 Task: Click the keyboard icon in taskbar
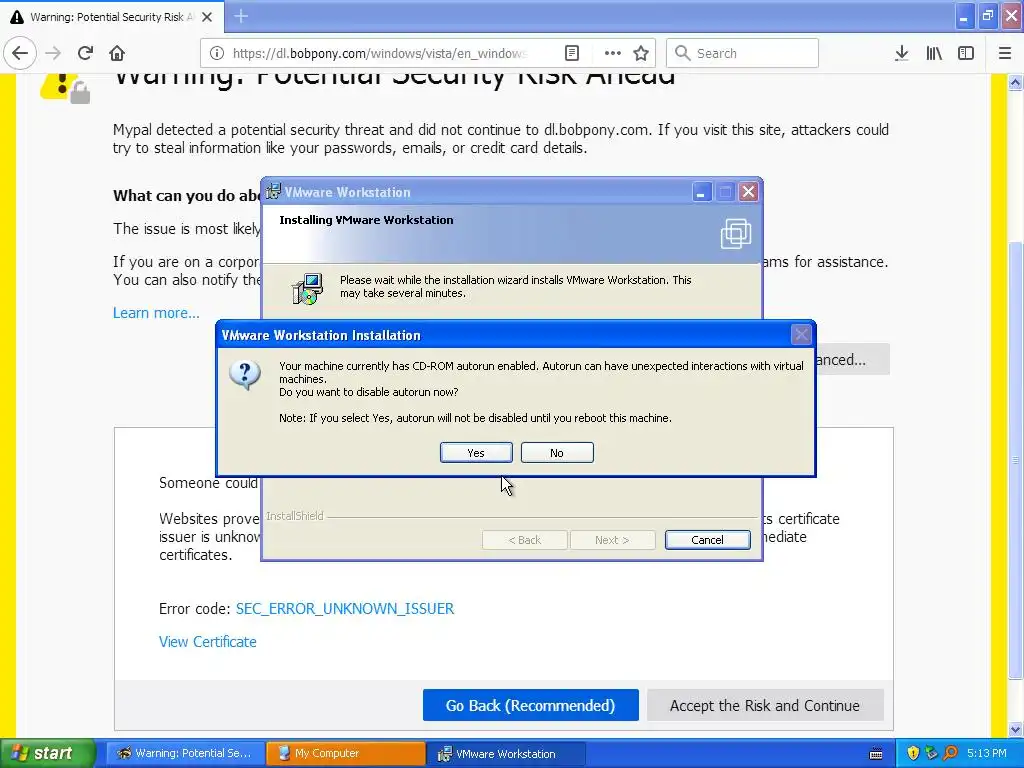[876, 754]
